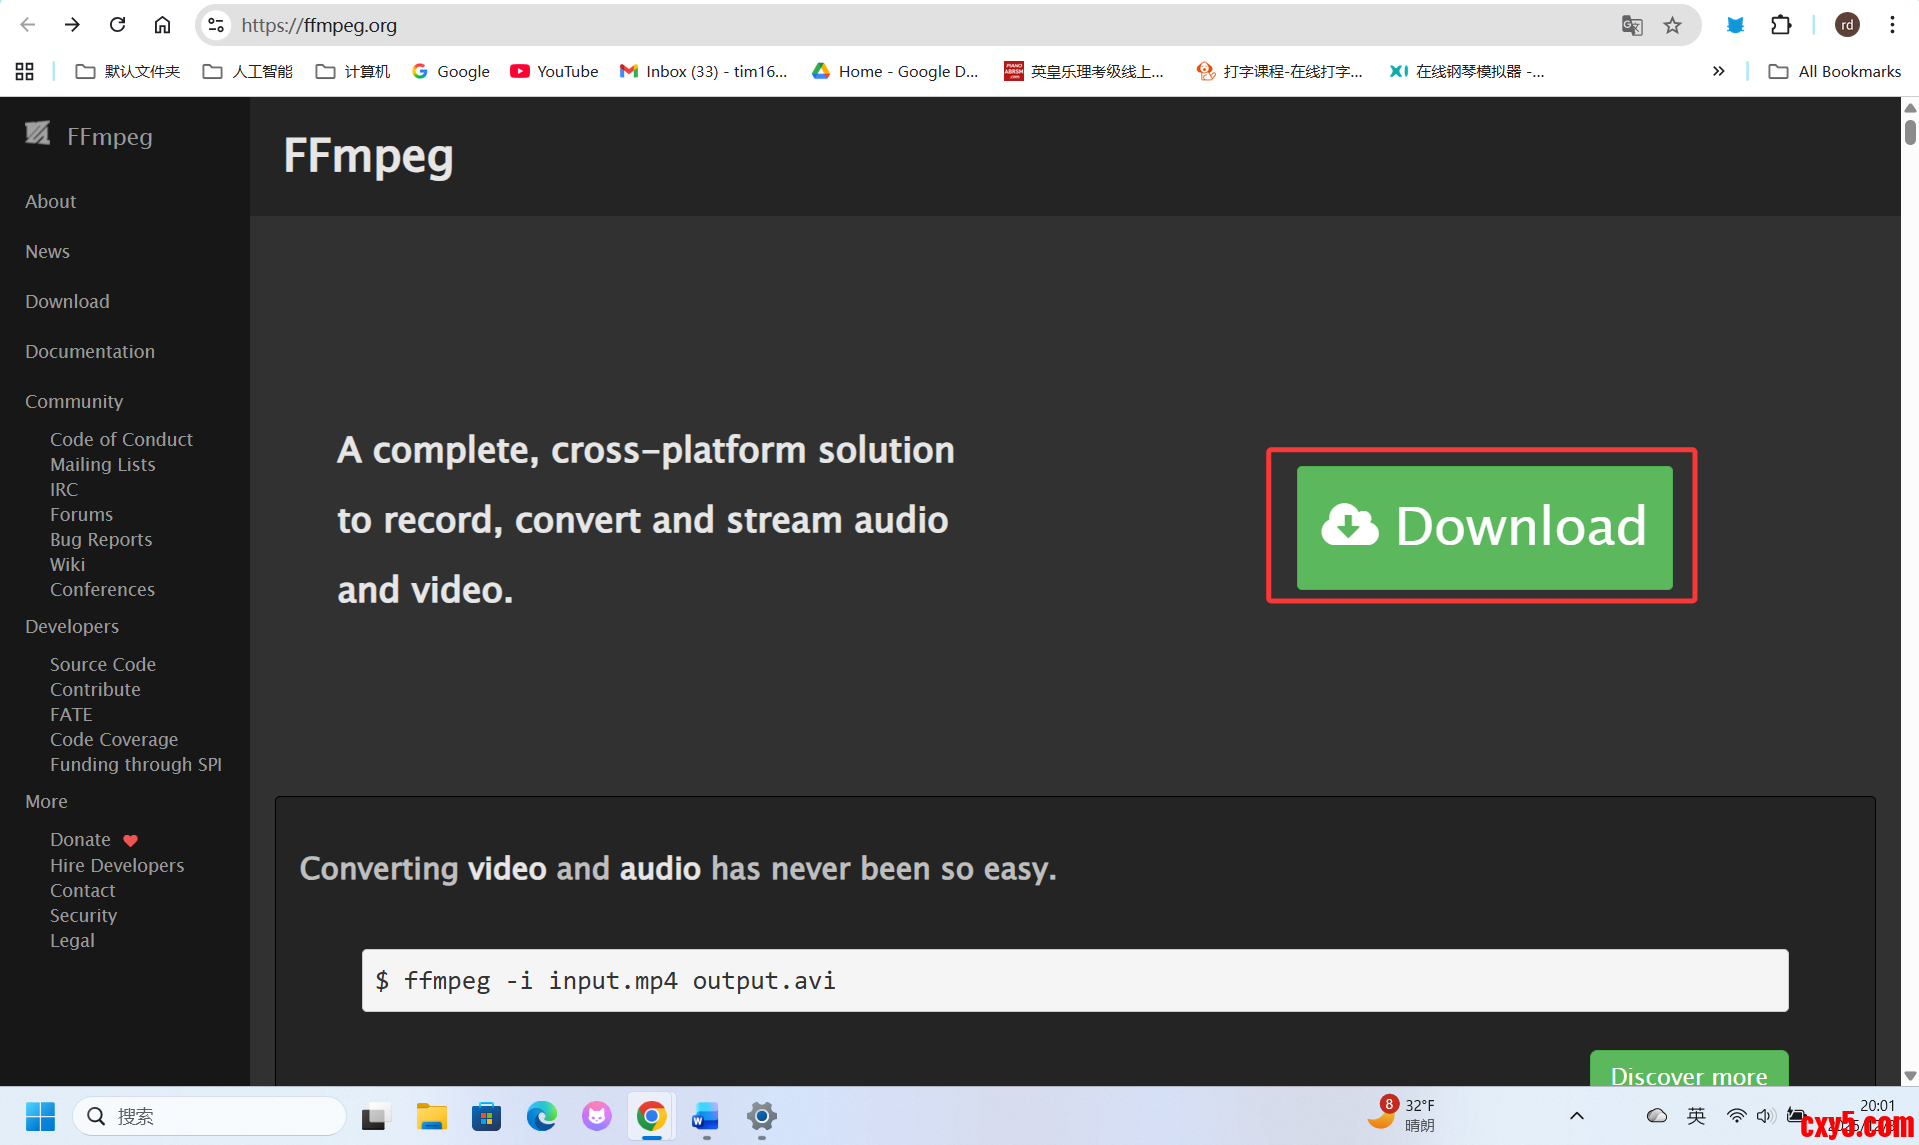The image size is (1919, 1145).
Task: Open Microsoft Store from the taskbar
Action: coord(487,1116)
